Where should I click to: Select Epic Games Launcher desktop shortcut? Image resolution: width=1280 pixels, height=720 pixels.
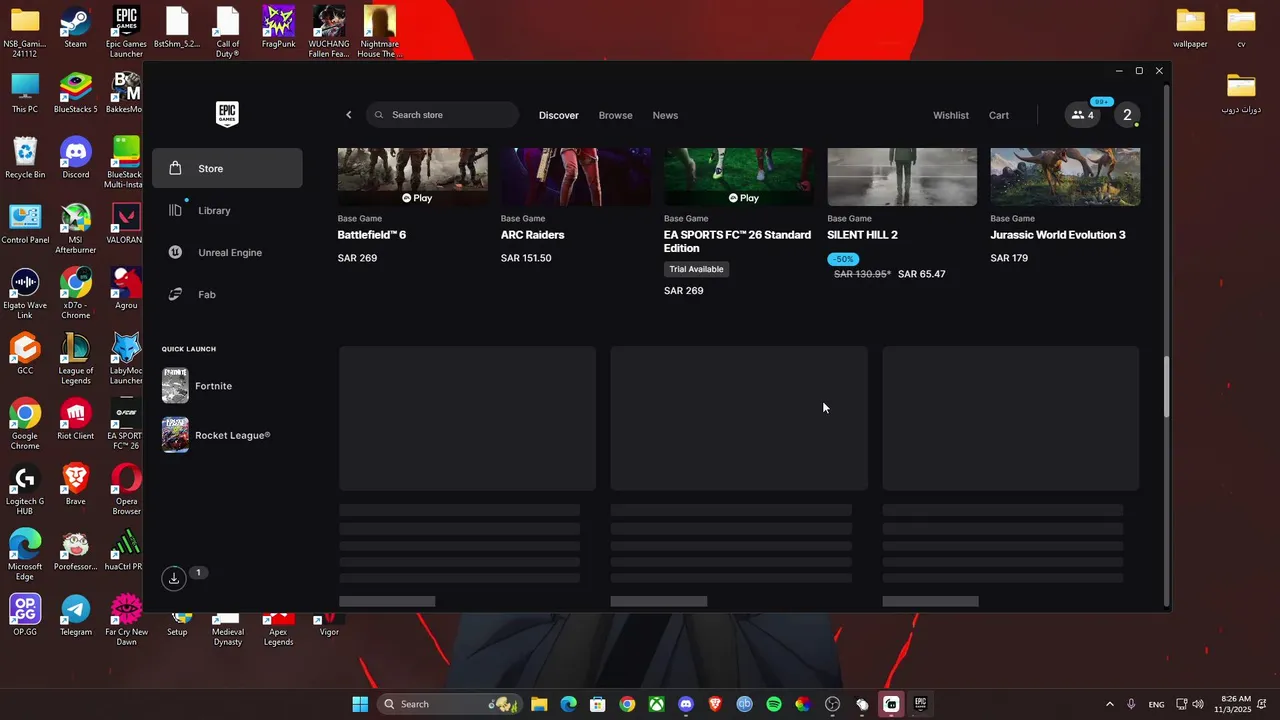click(126, 32)
